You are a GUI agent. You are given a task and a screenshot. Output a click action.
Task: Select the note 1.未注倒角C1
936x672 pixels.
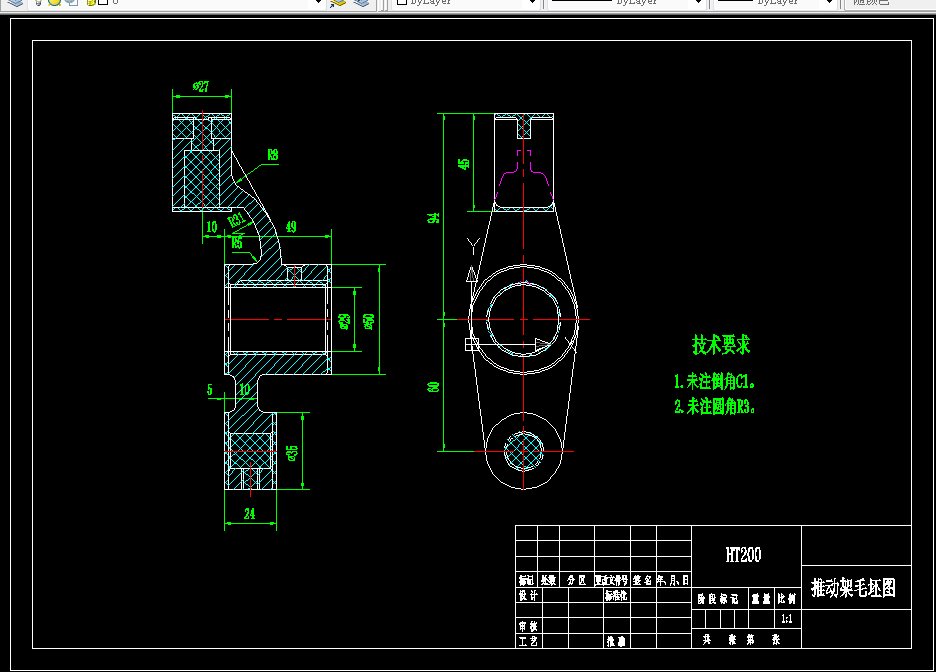click(x=715, y=381)
